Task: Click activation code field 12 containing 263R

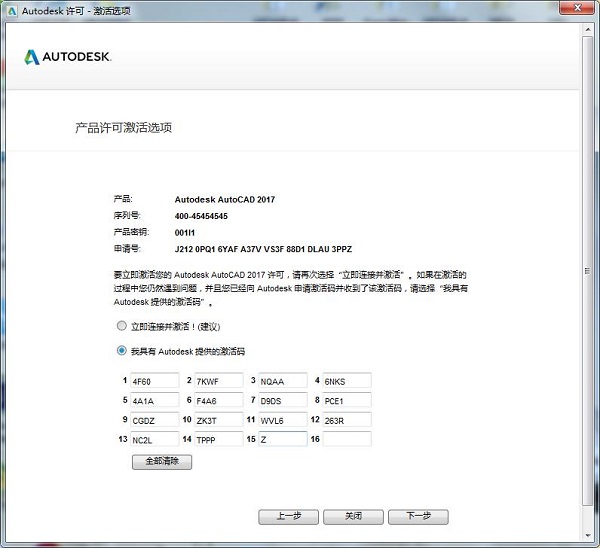Action: coord(347,420)
